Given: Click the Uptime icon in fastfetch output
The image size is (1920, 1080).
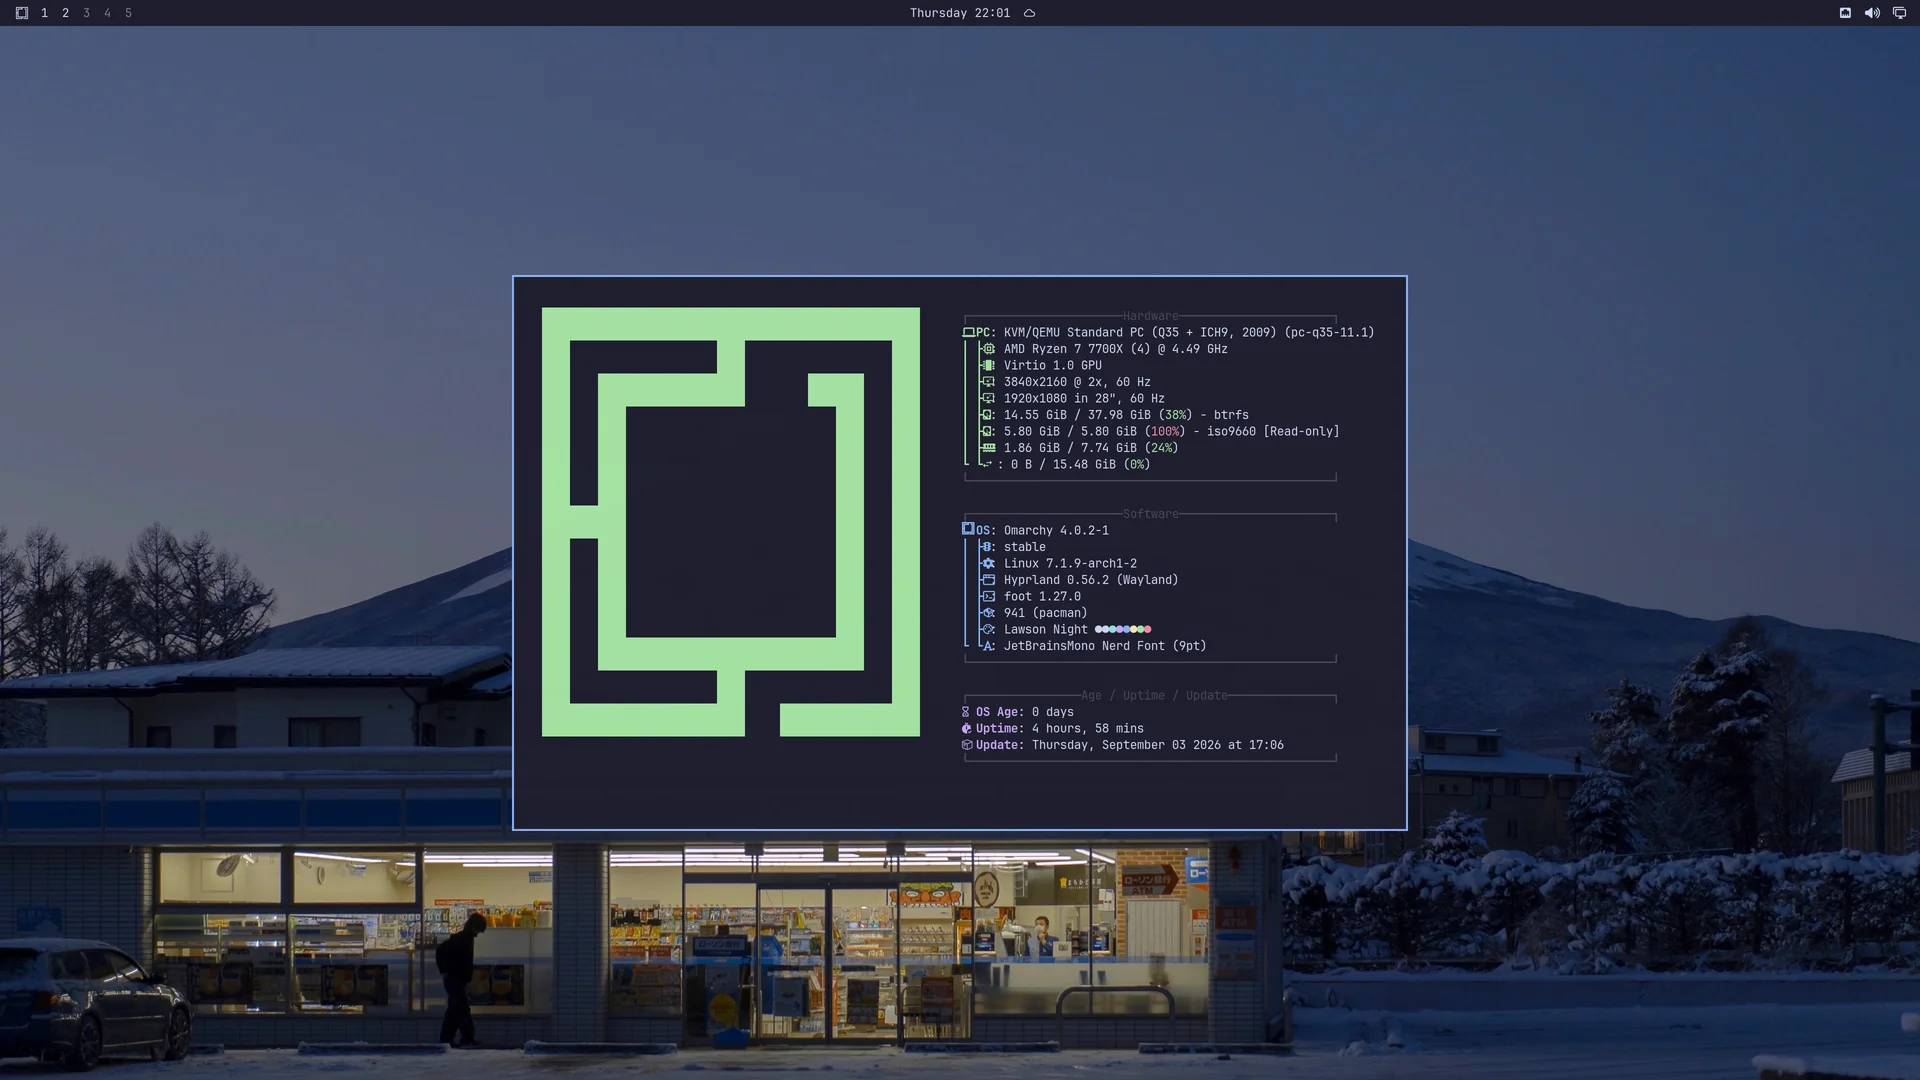Looking at the screenshot, I should click(x=966, y=729).
